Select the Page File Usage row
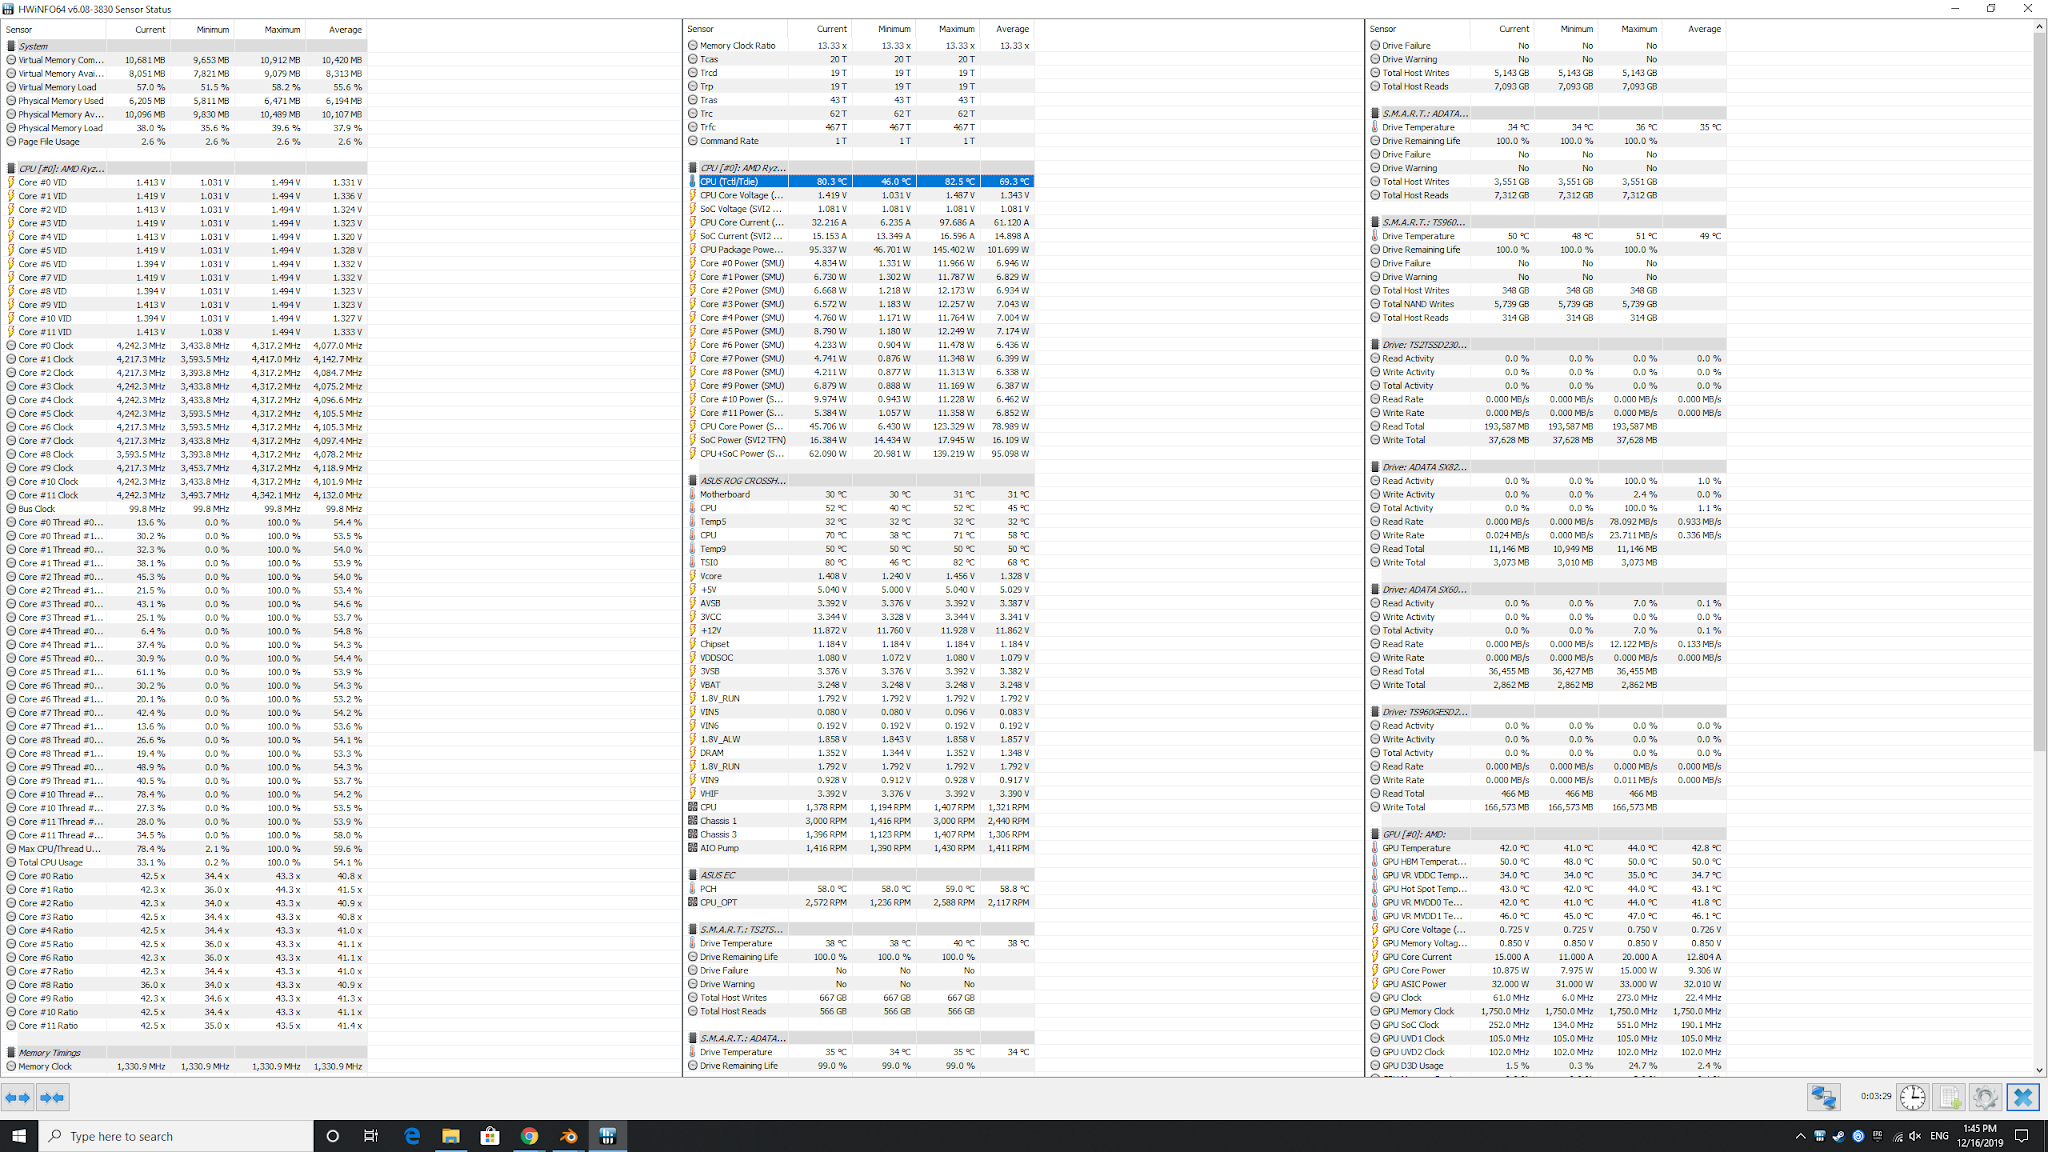 185,142
